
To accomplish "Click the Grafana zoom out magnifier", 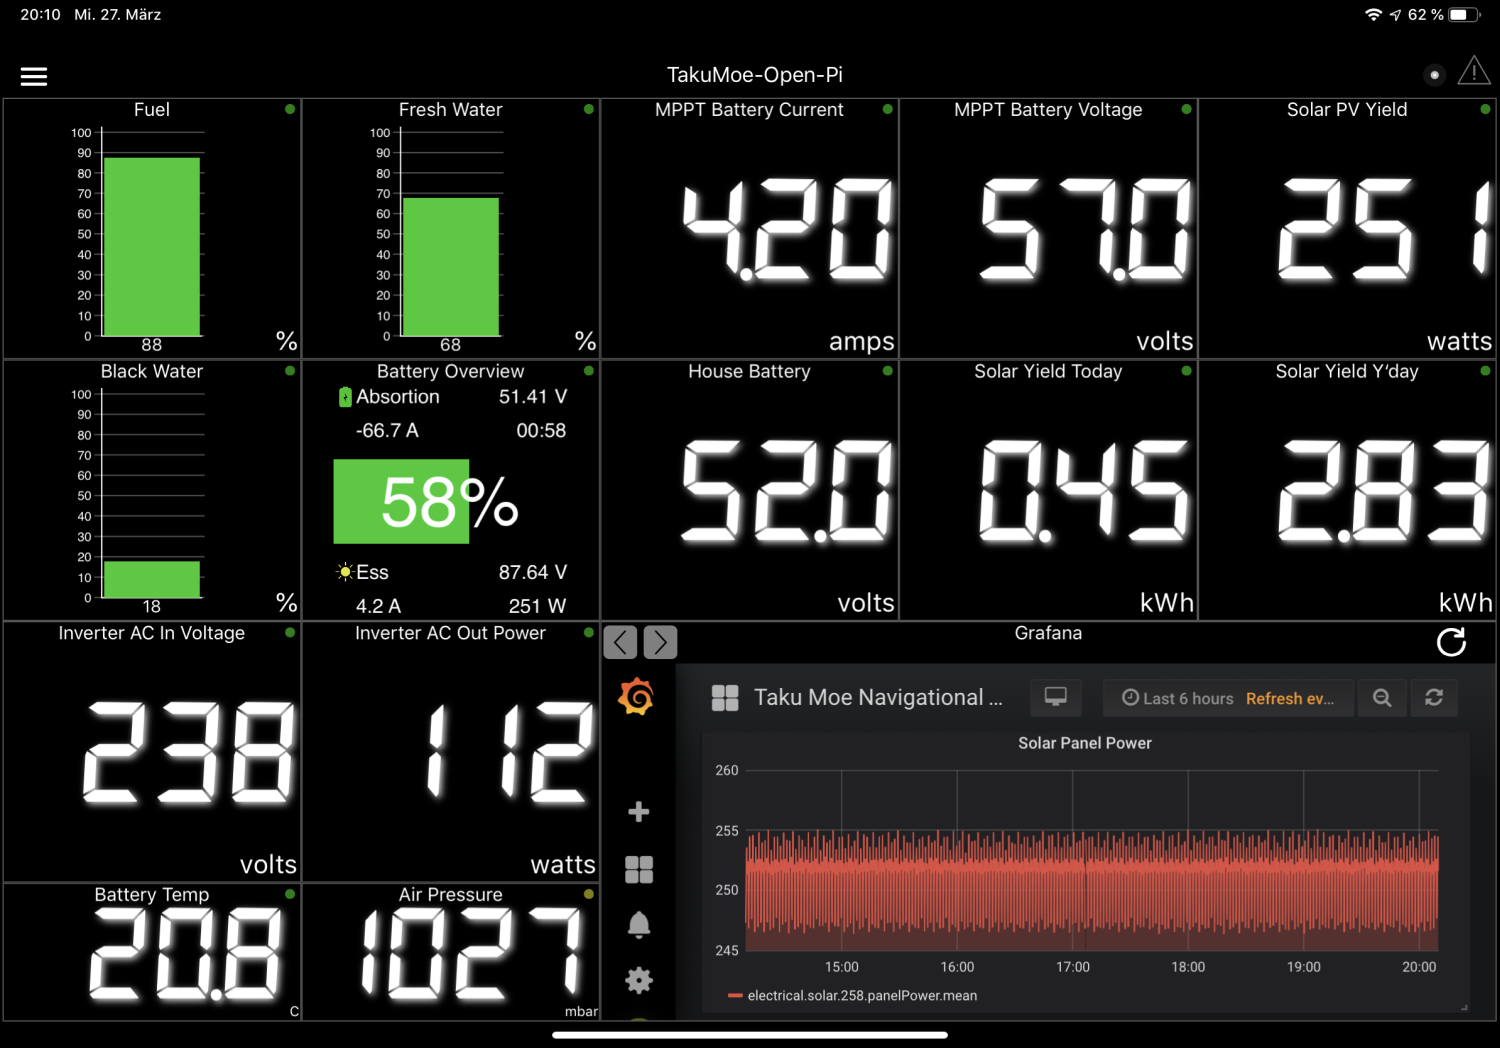I will point(1382,698).
